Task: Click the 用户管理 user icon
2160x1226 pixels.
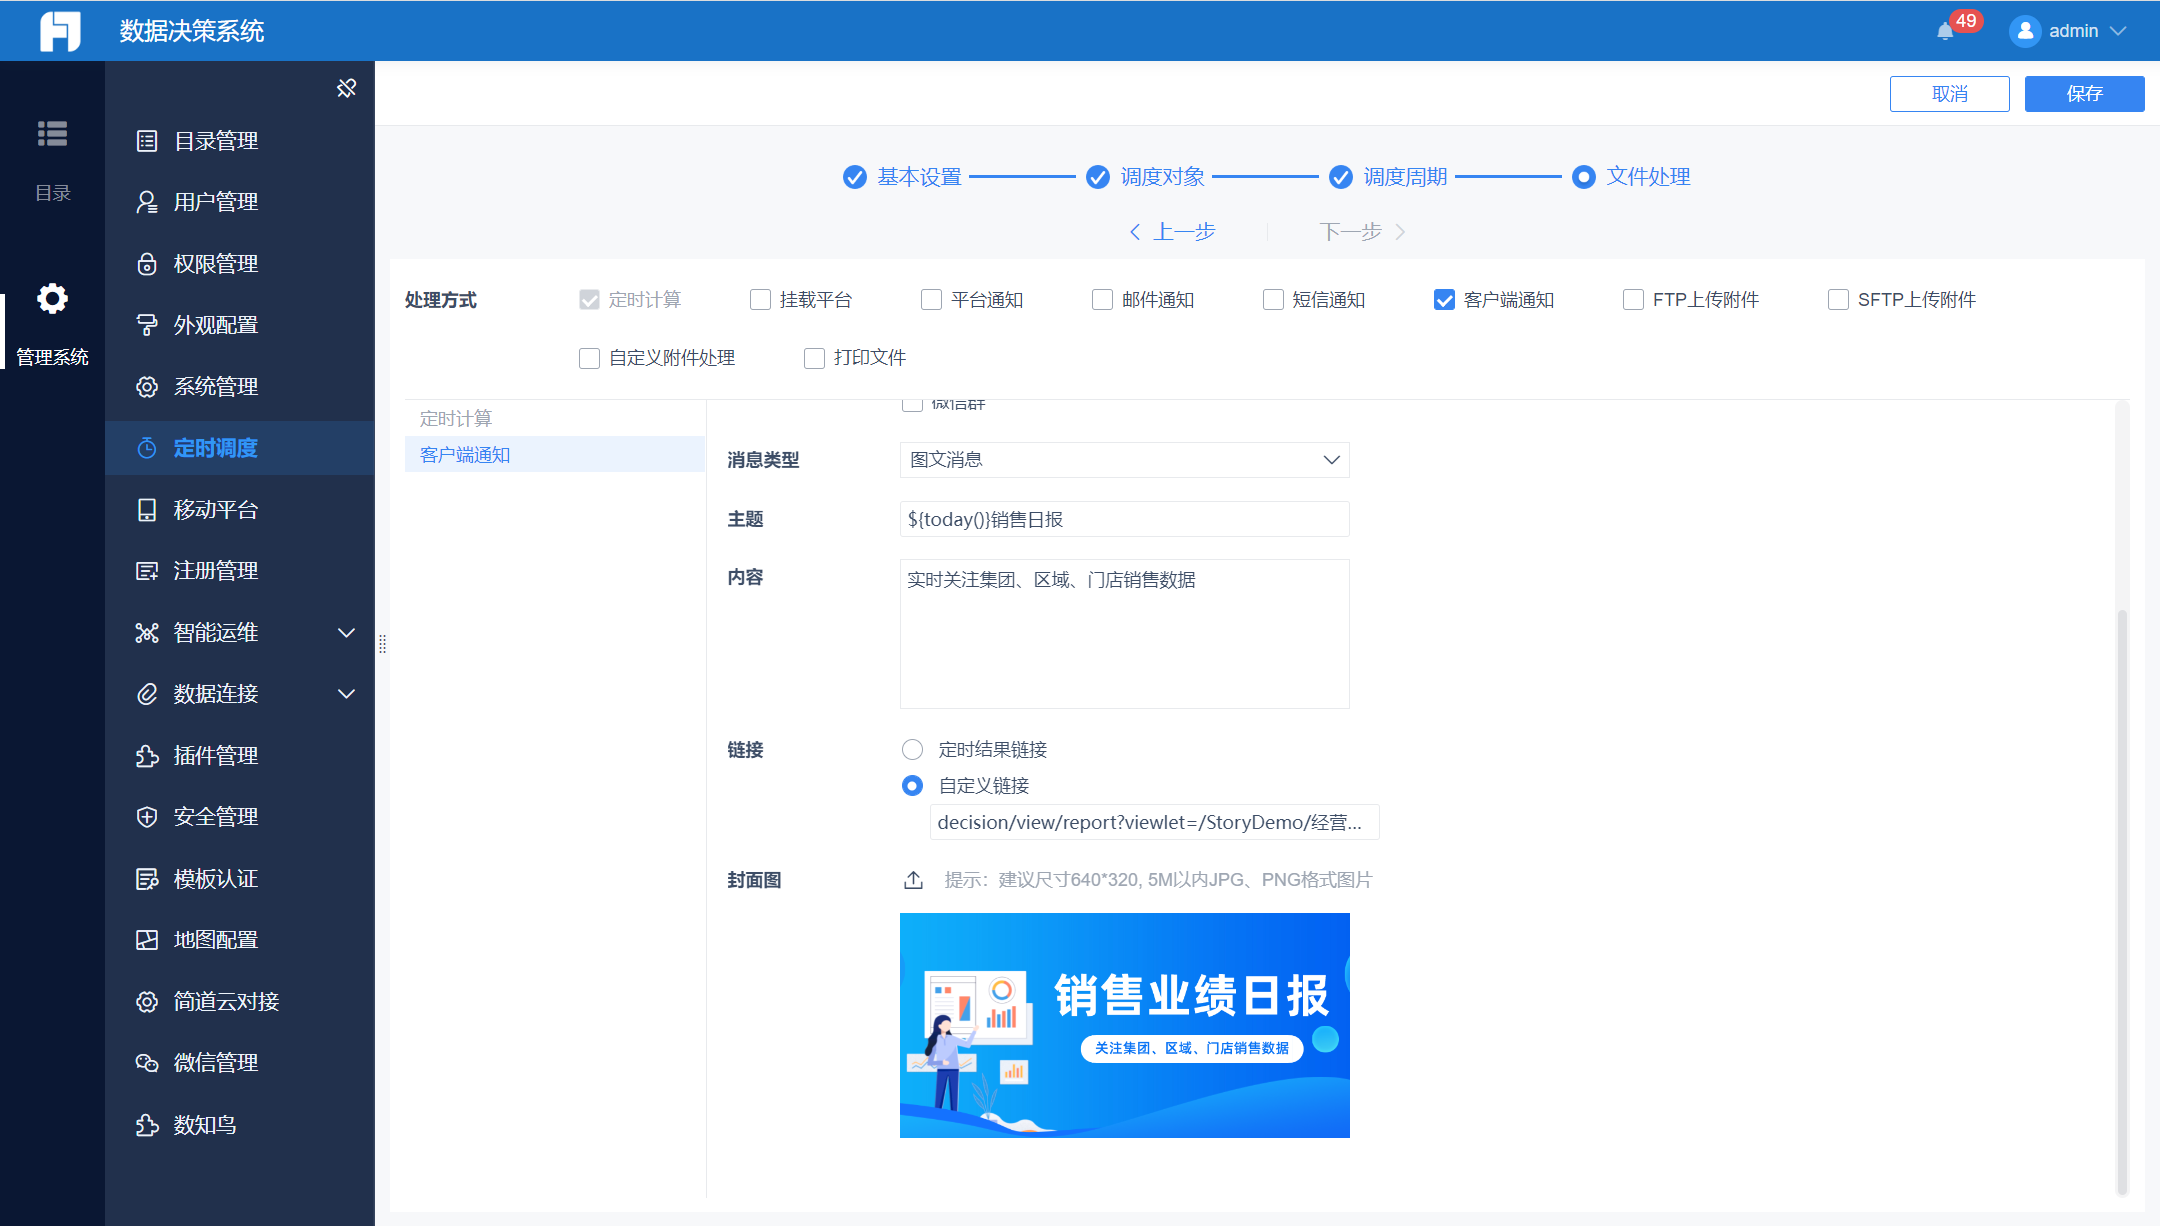Action: [147, 202]
